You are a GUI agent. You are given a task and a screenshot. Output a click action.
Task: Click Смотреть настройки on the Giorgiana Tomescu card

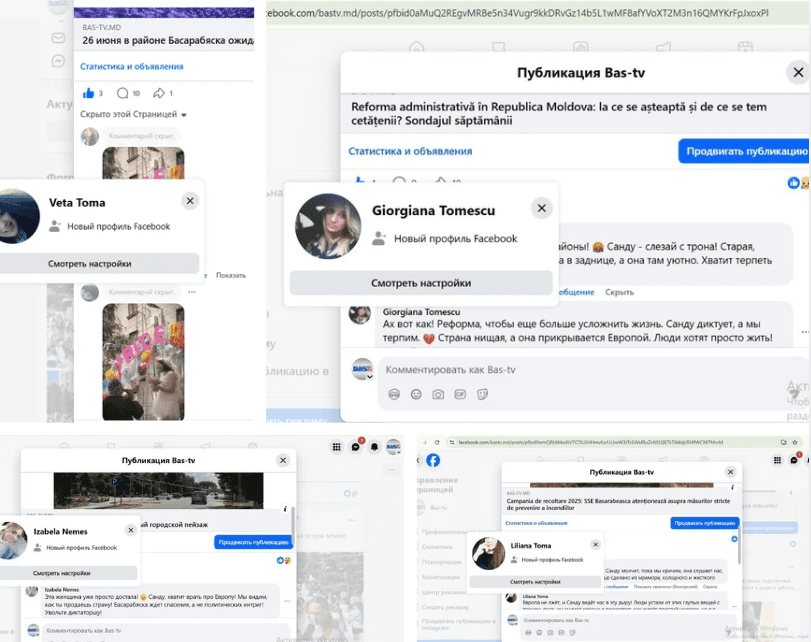pyautogui.click(x=421, y=283)
